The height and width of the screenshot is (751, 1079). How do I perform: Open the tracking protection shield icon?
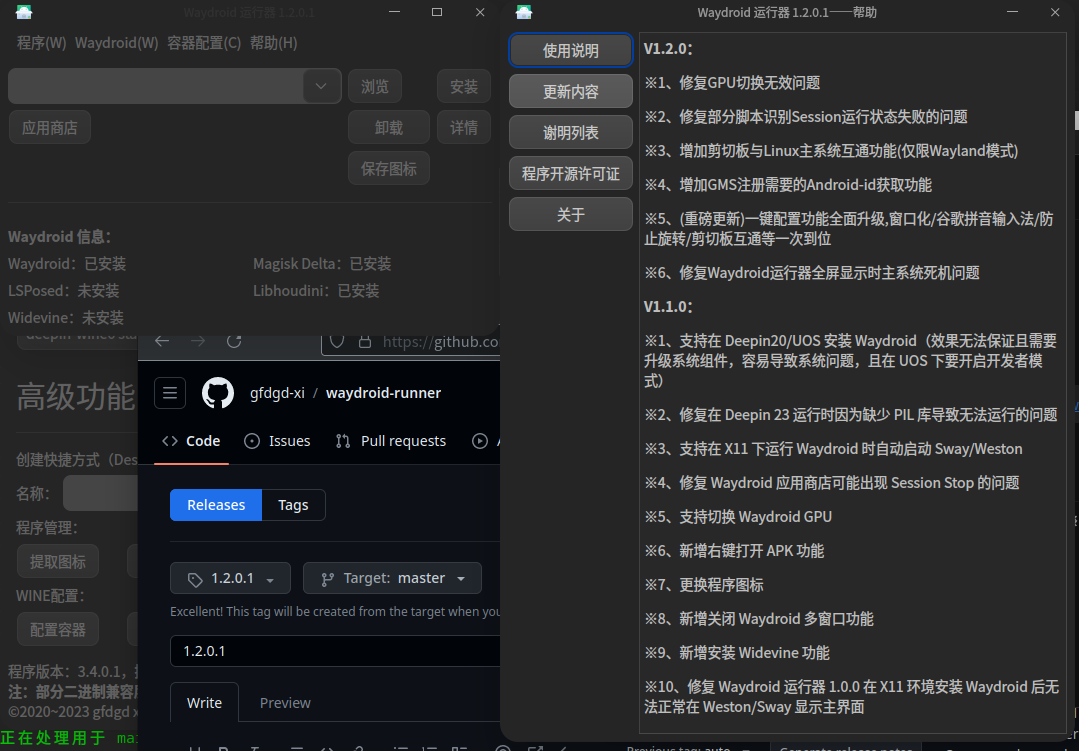336,341
